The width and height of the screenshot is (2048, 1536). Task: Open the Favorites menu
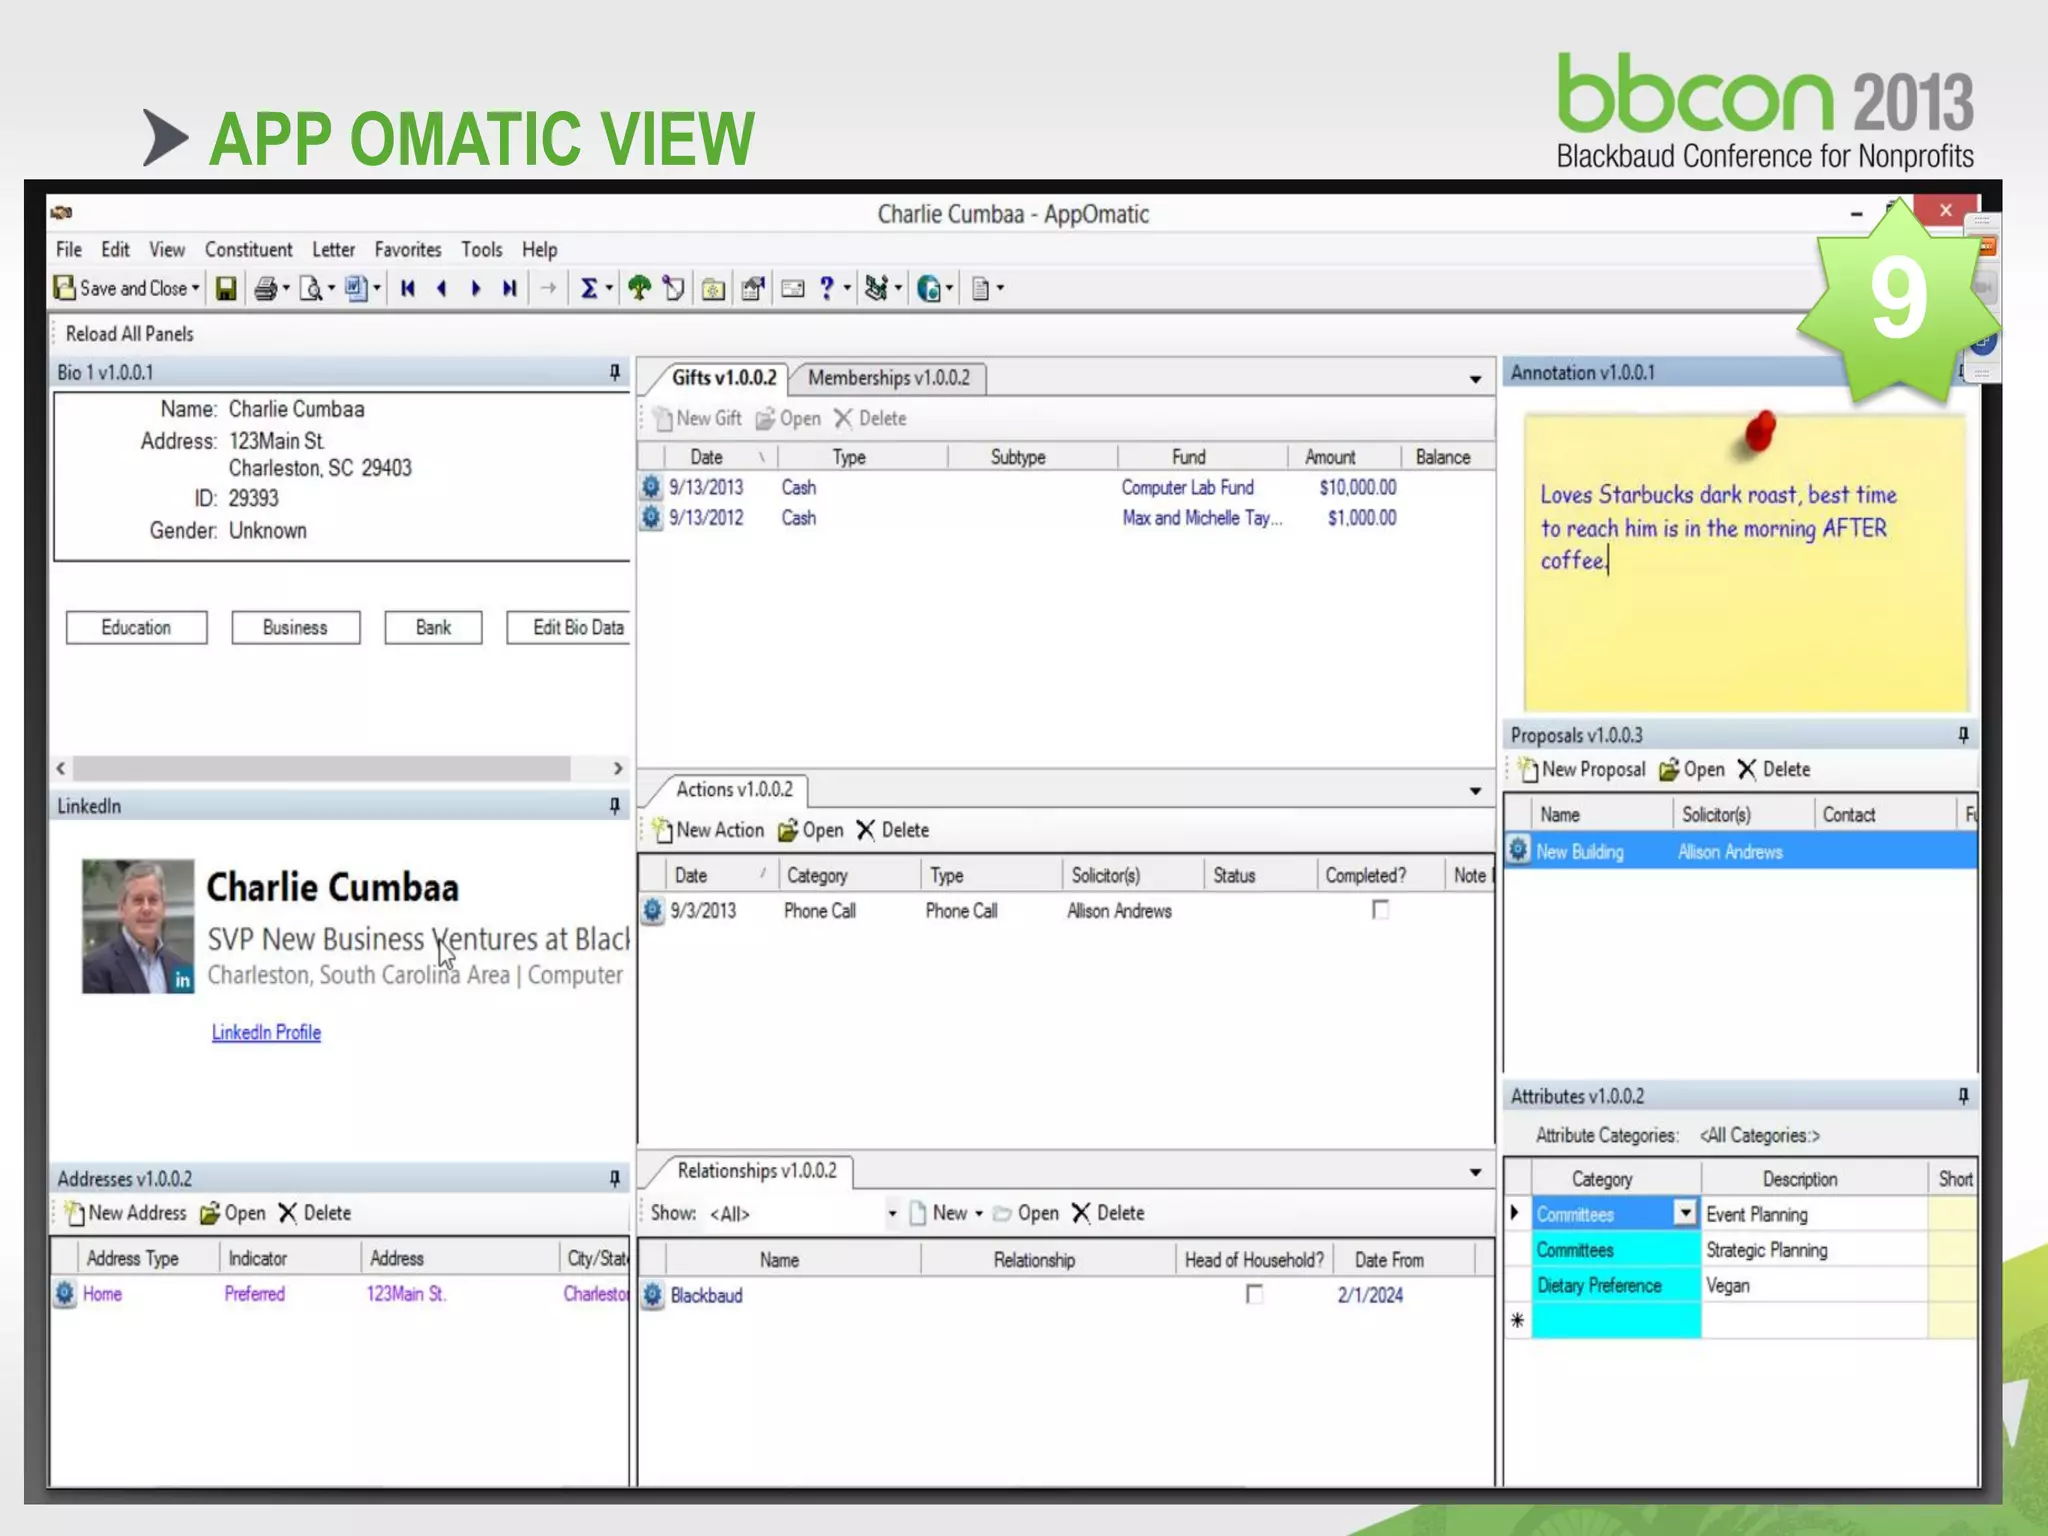(408, 249)
